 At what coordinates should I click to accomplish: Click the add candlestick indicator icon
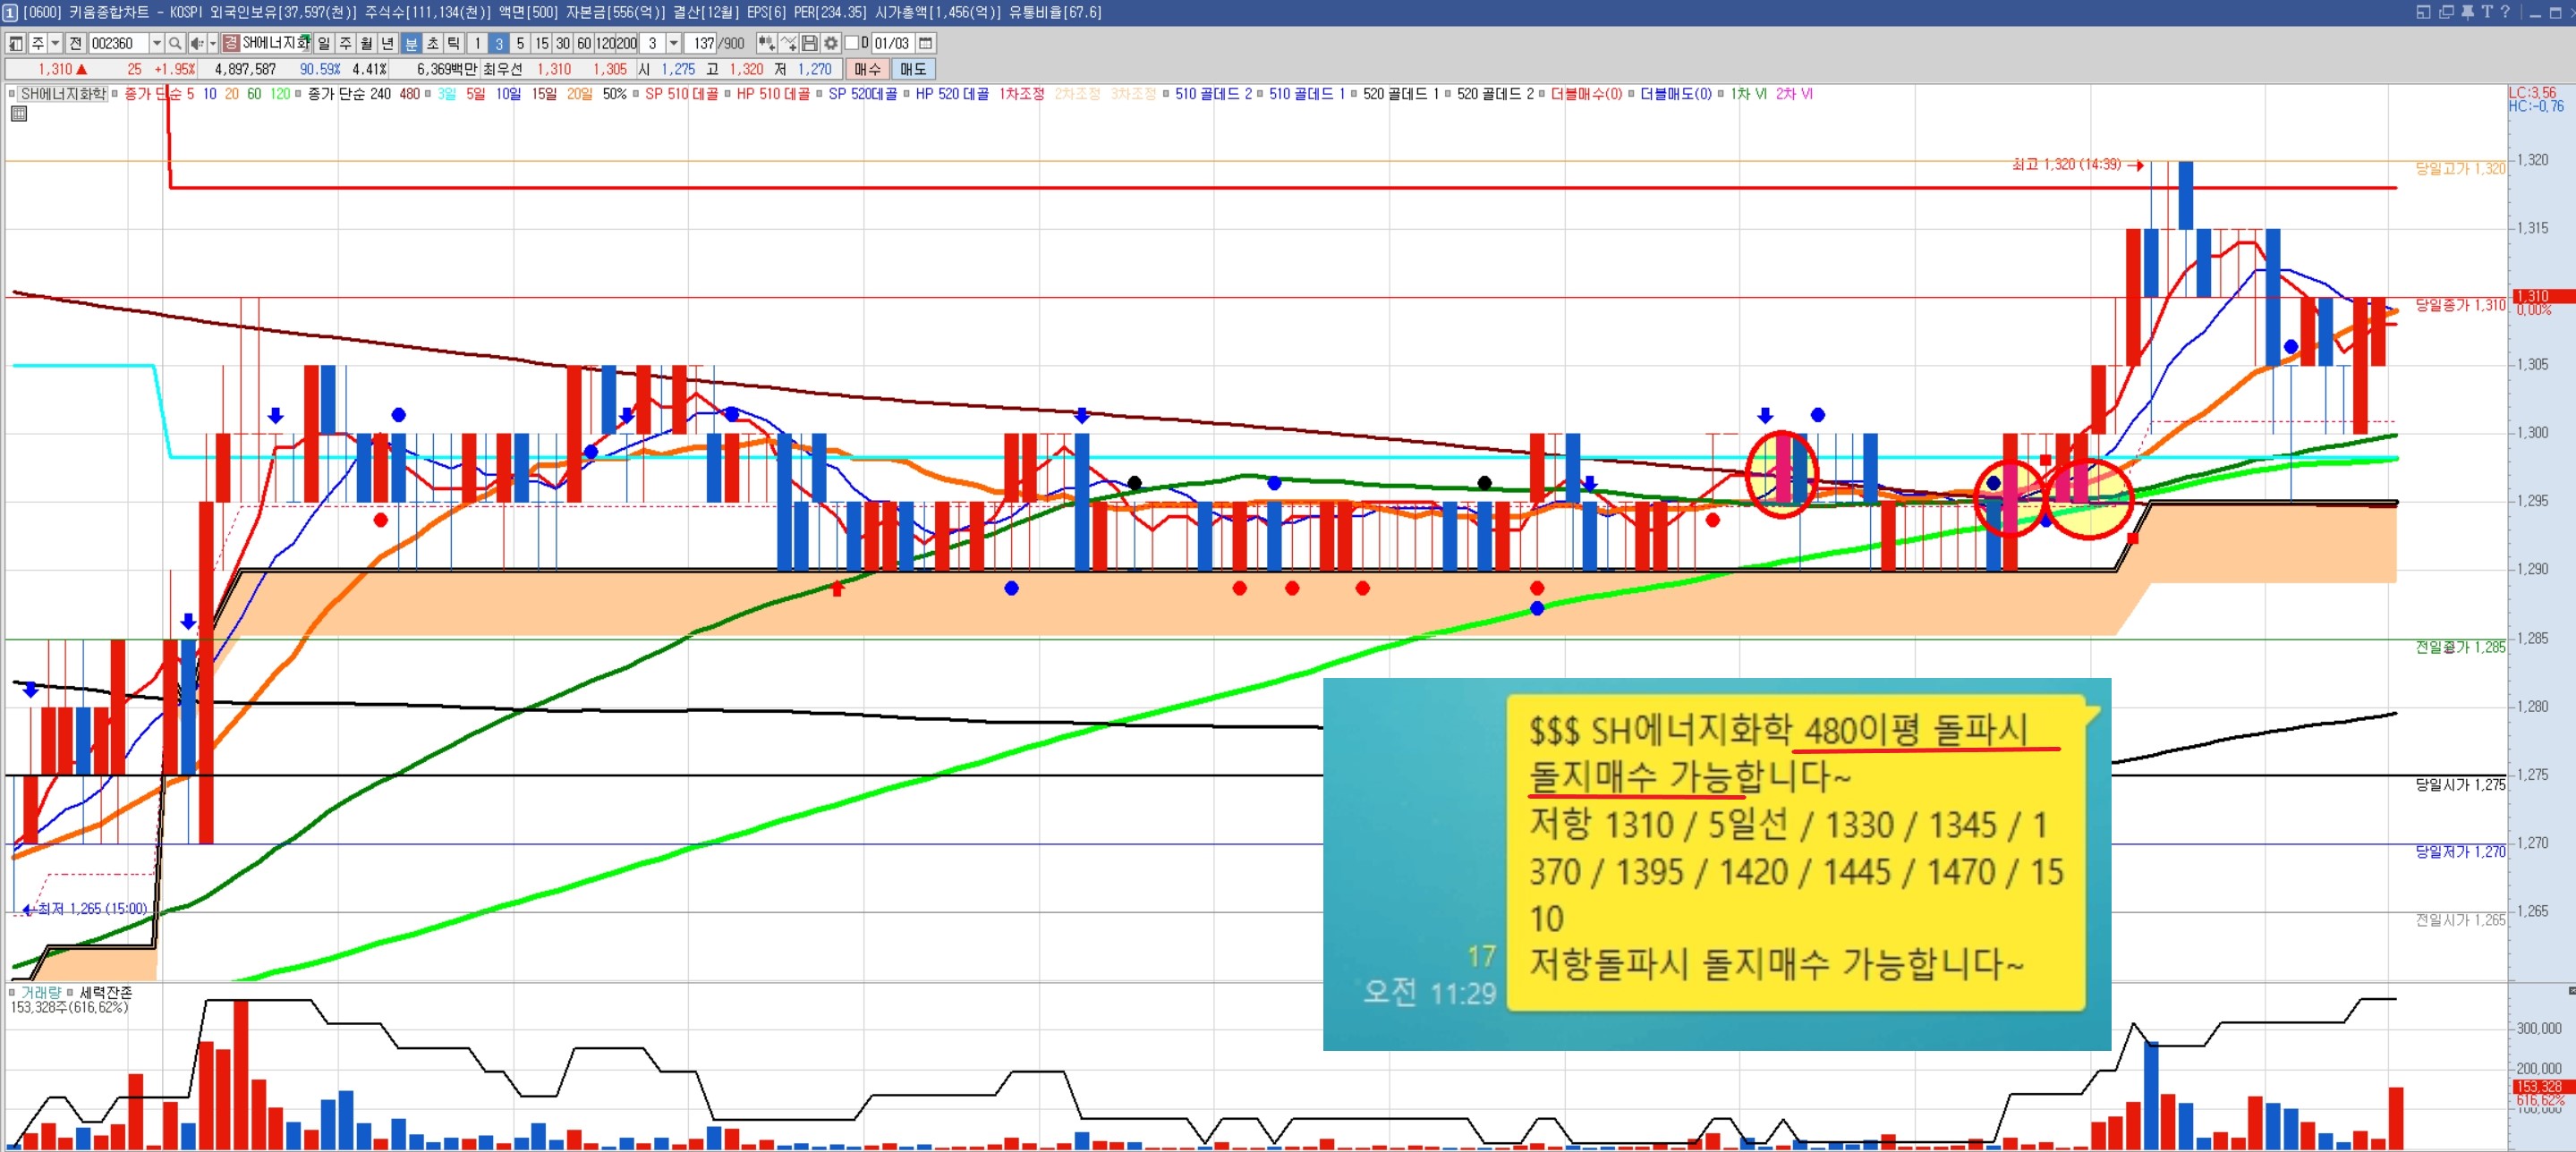[766, 43]
